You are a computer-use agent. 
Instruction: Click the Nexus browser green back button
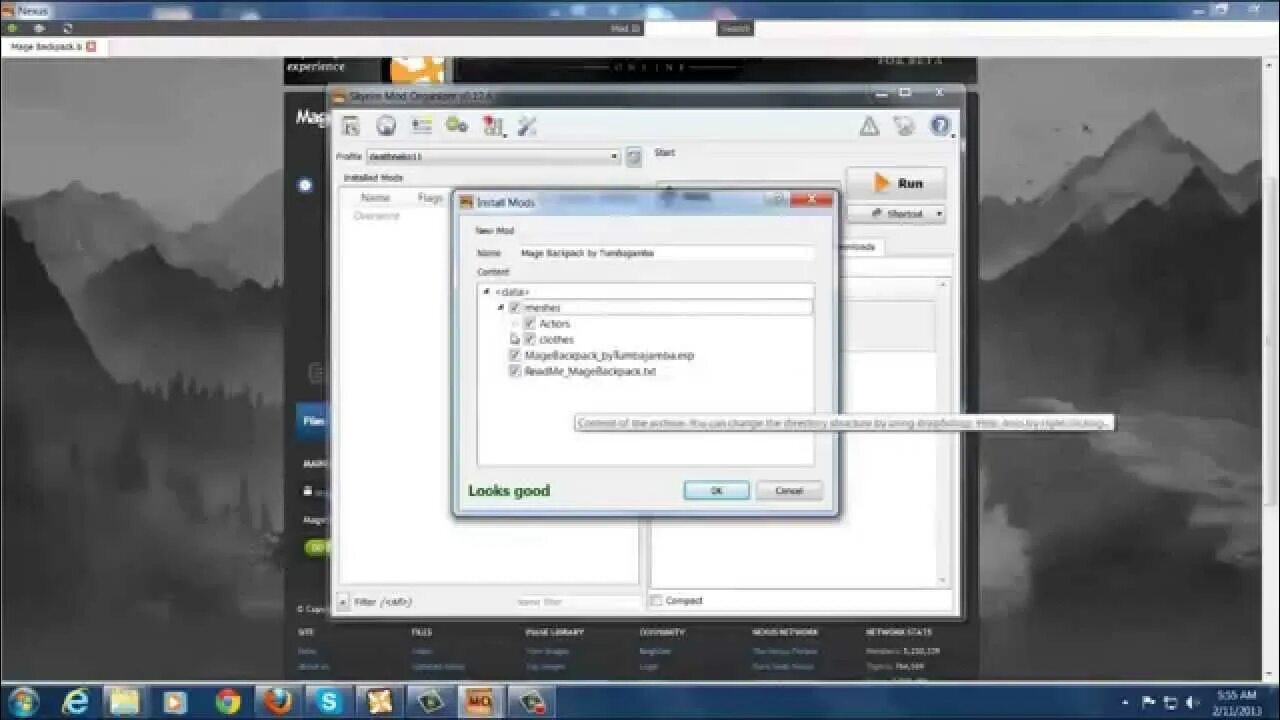coord(11,28)
